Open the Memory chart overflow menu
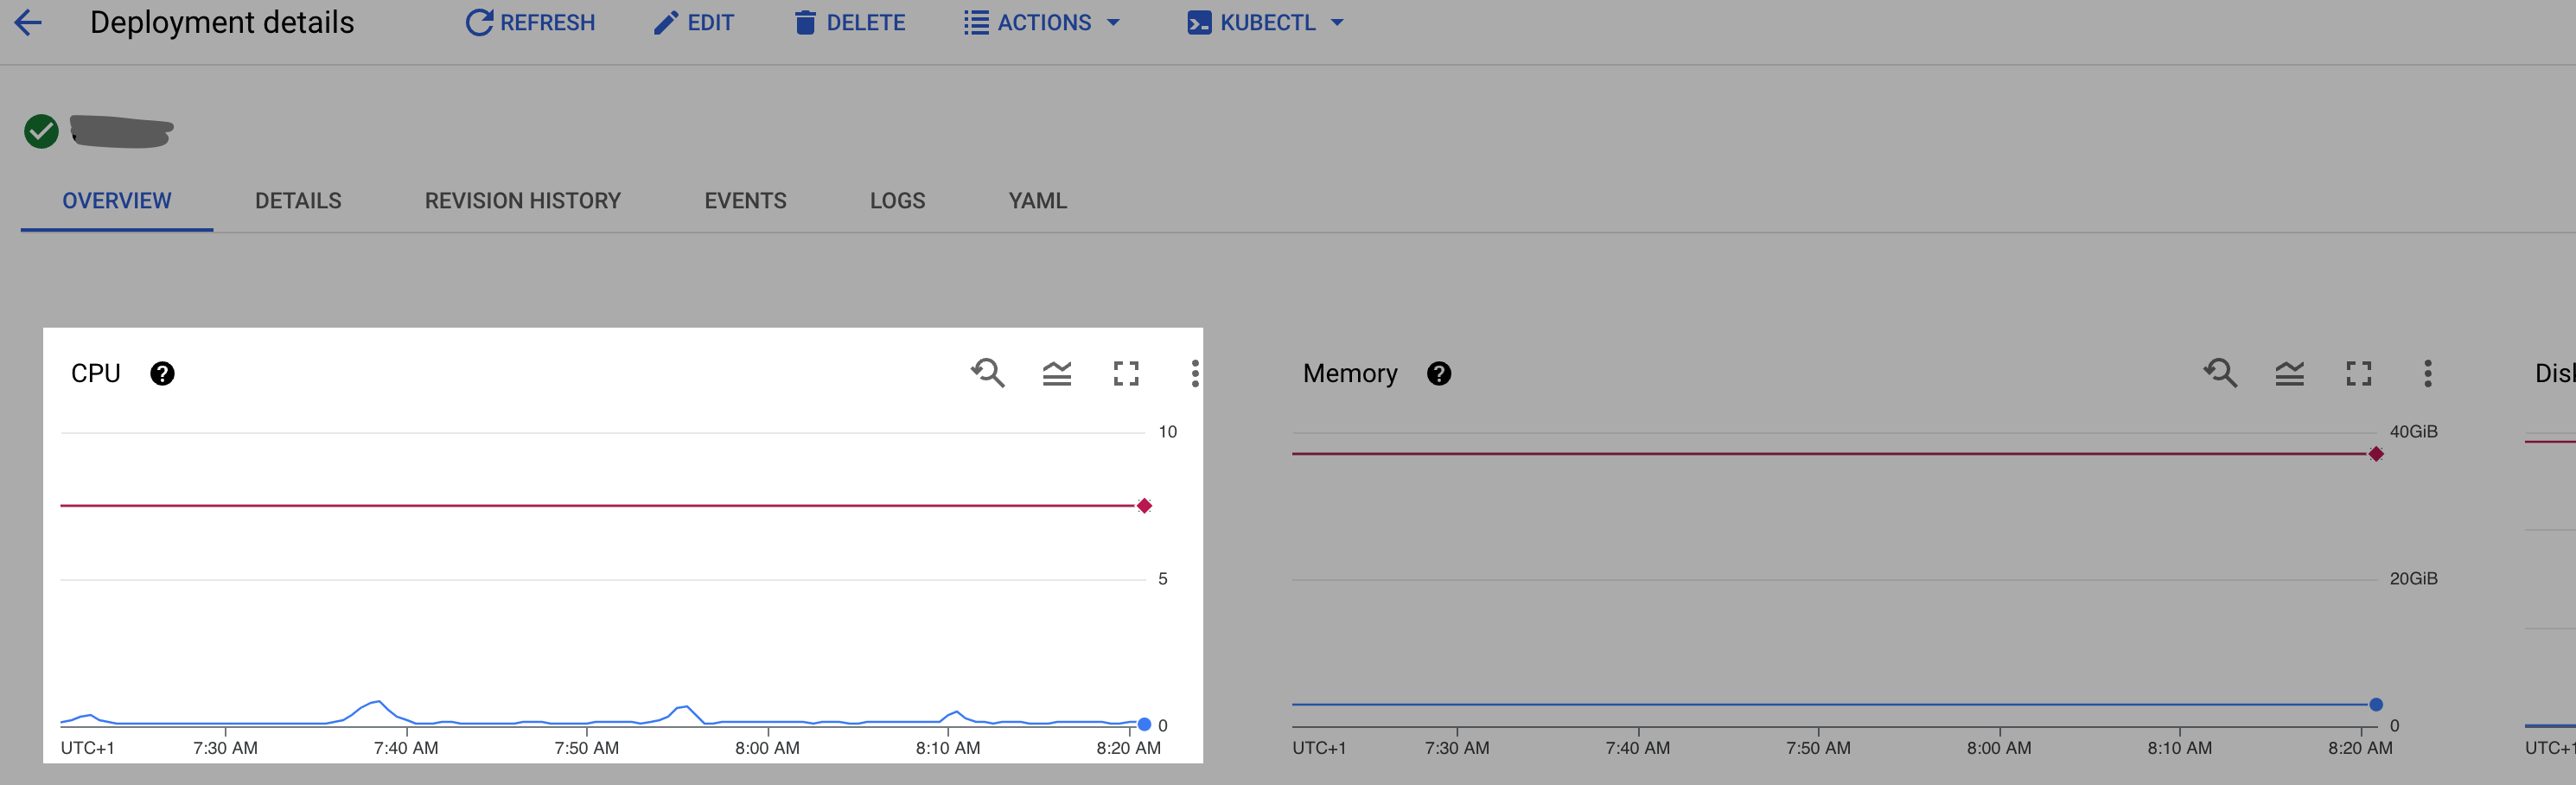This screenshot has height=785, width=2576. pos(2428,373)
